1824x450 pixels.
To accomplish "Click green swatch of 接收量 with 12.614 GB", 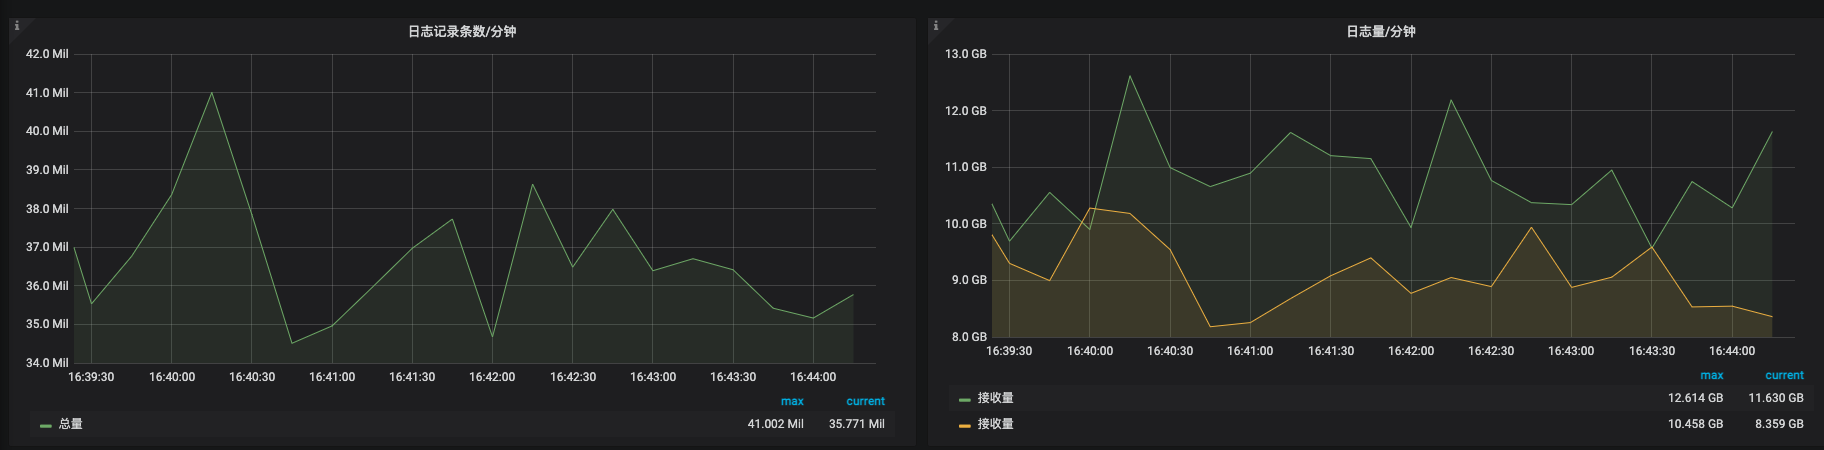I will tap(965, 399).
